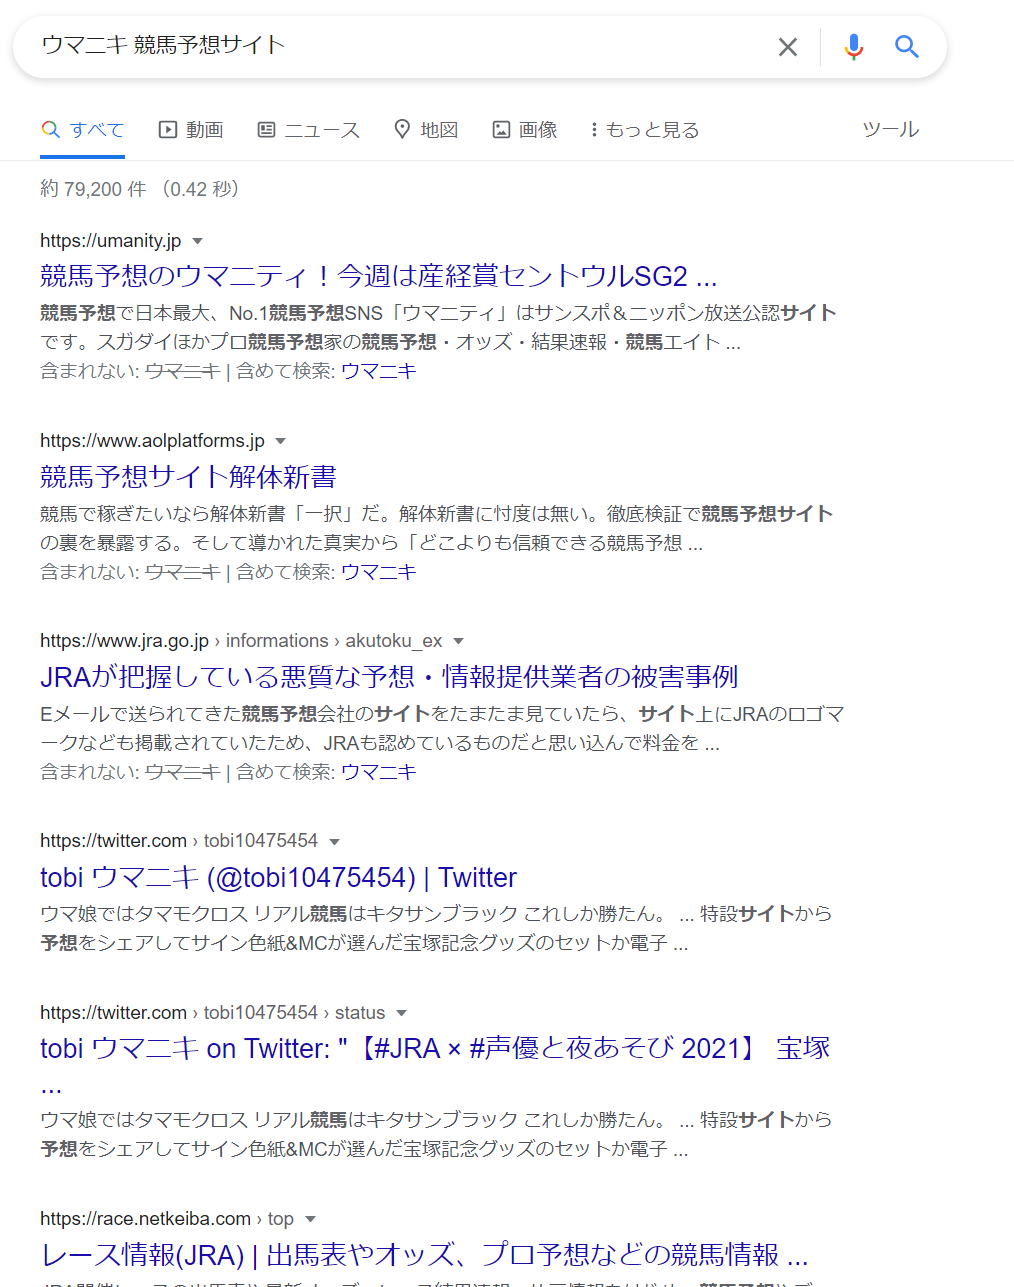Start voice search with microphone icon
The height and width of the screenshot is (1287, 1014).
(x=853, y=47)
